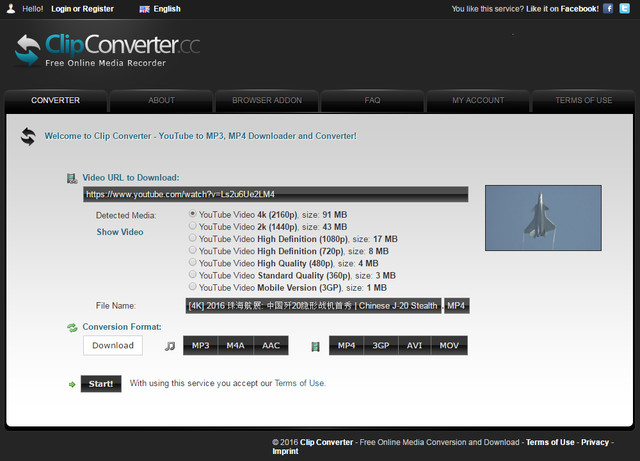
Task: Click the jet fighter video thumbnail
Action: coord(543,218)
